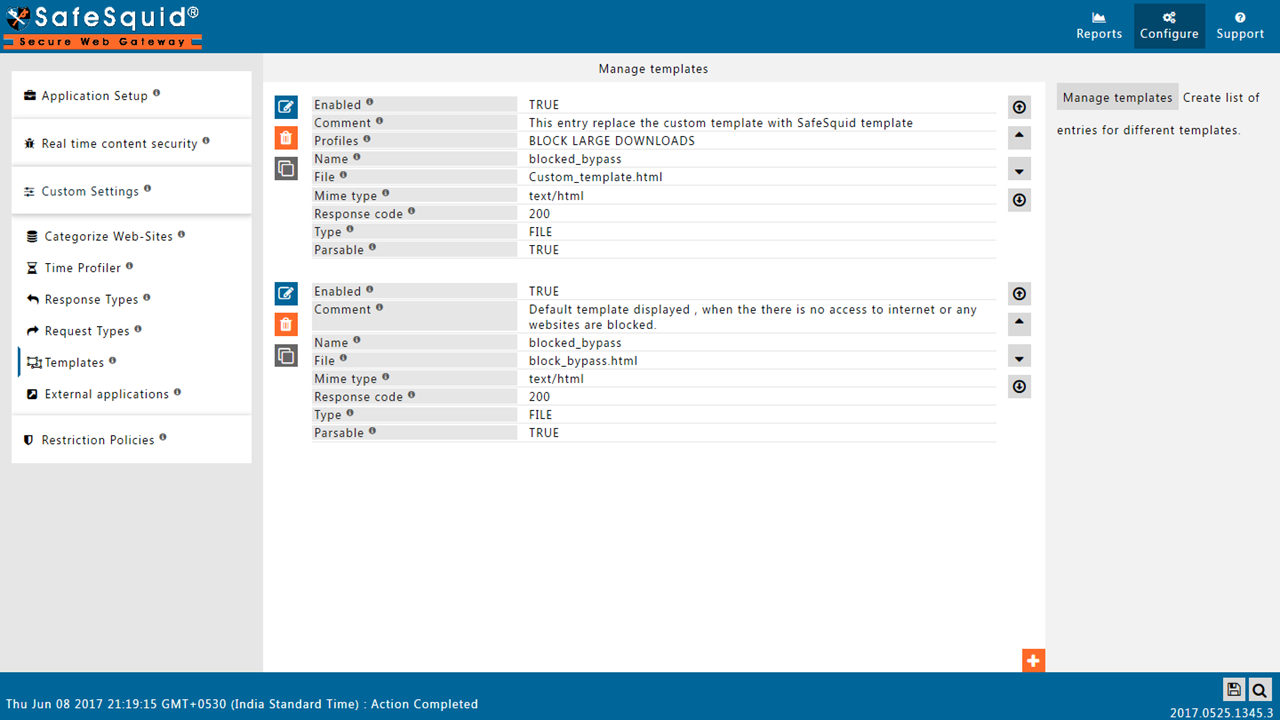Viewport: 1280px width, 720px height.
Task: Add a new template entry
Action: [x=1033, y=661]
